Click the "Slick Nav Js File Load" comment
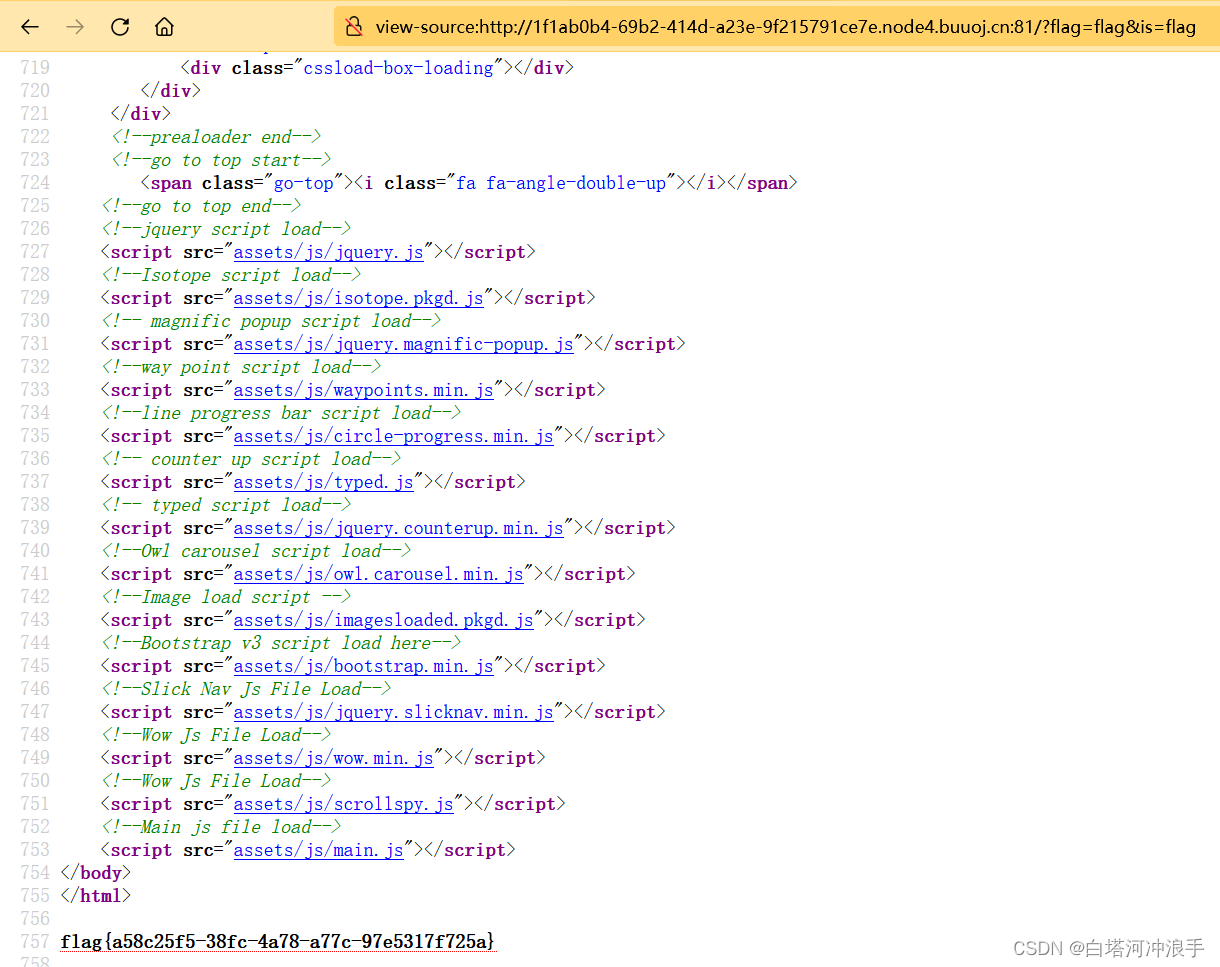 point(246,689)
